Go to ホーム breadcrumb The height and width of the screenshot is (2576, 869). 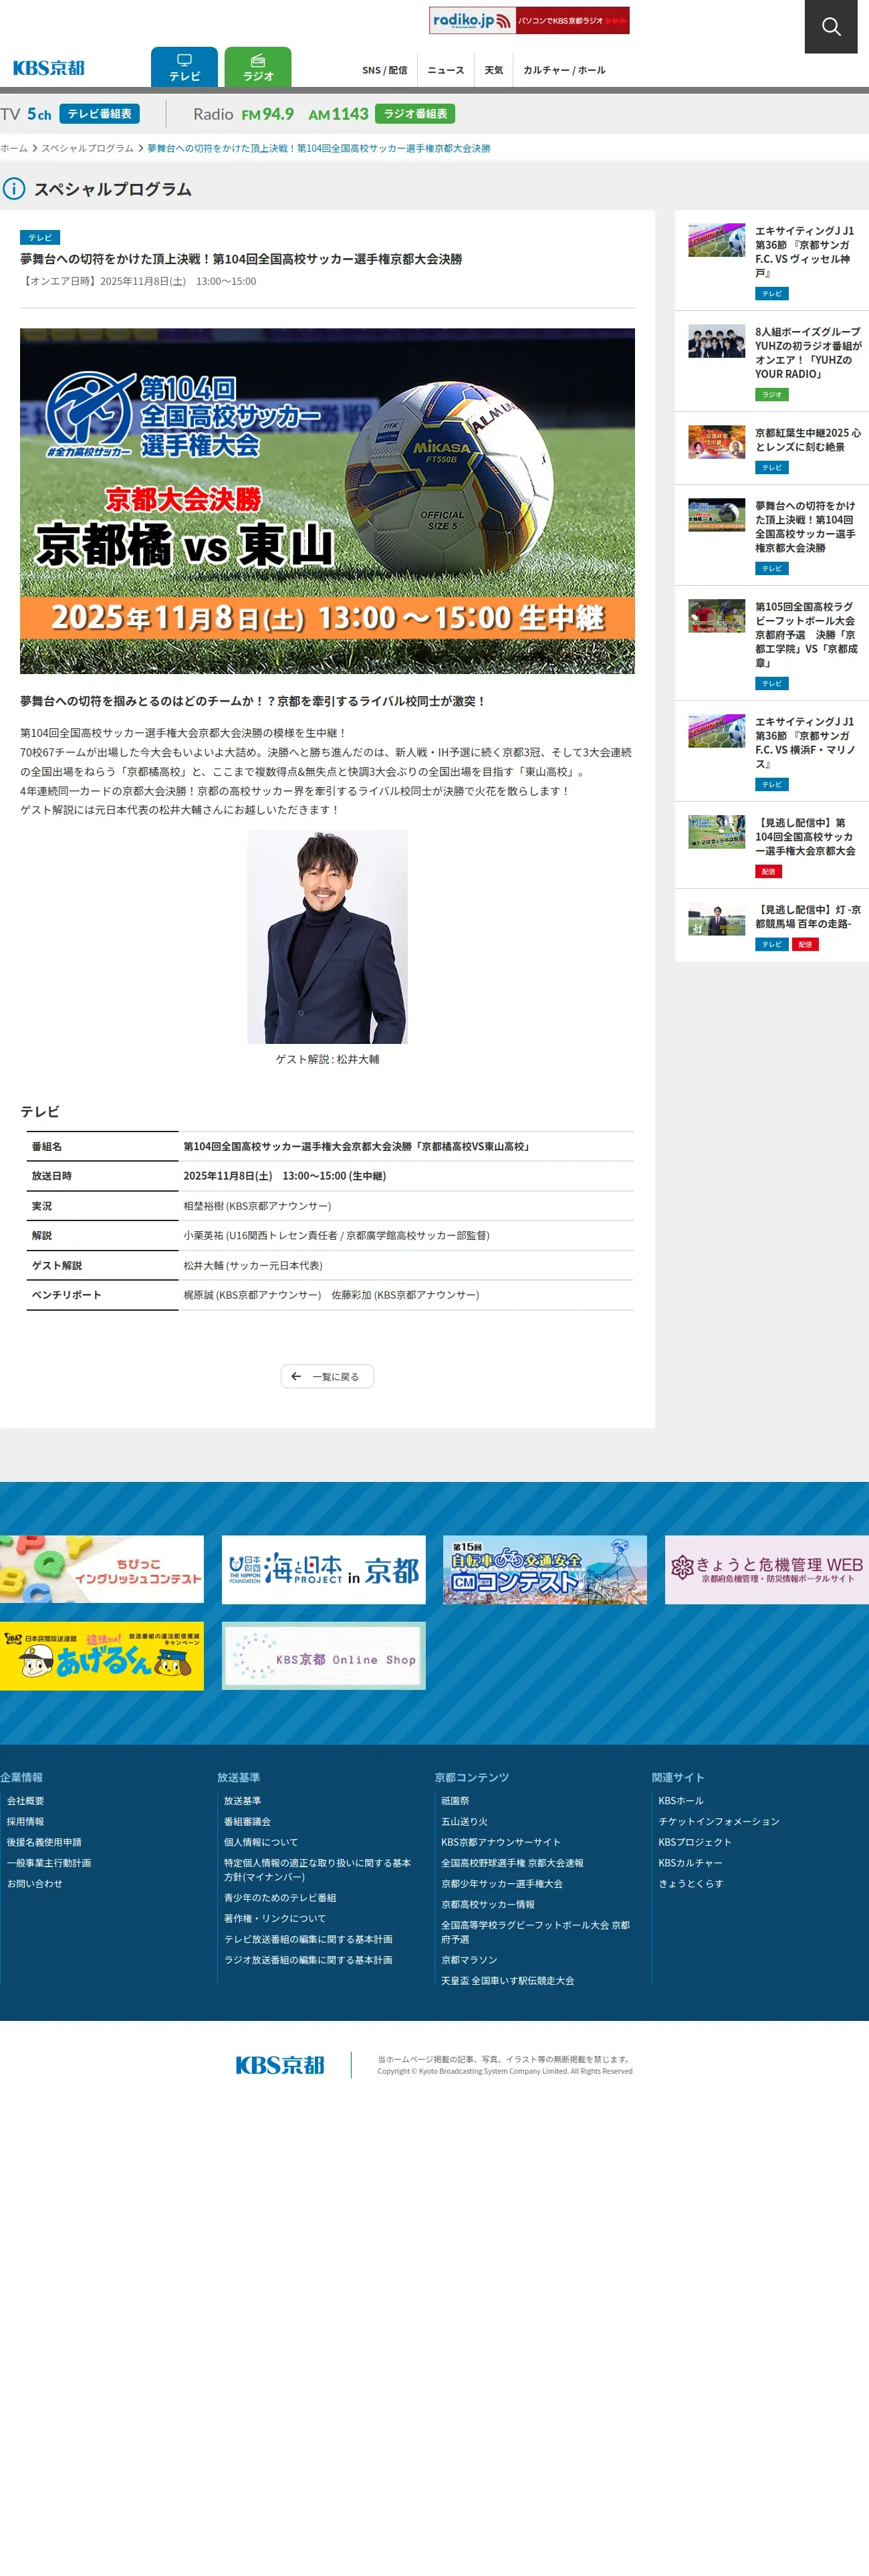pos(14,148)
